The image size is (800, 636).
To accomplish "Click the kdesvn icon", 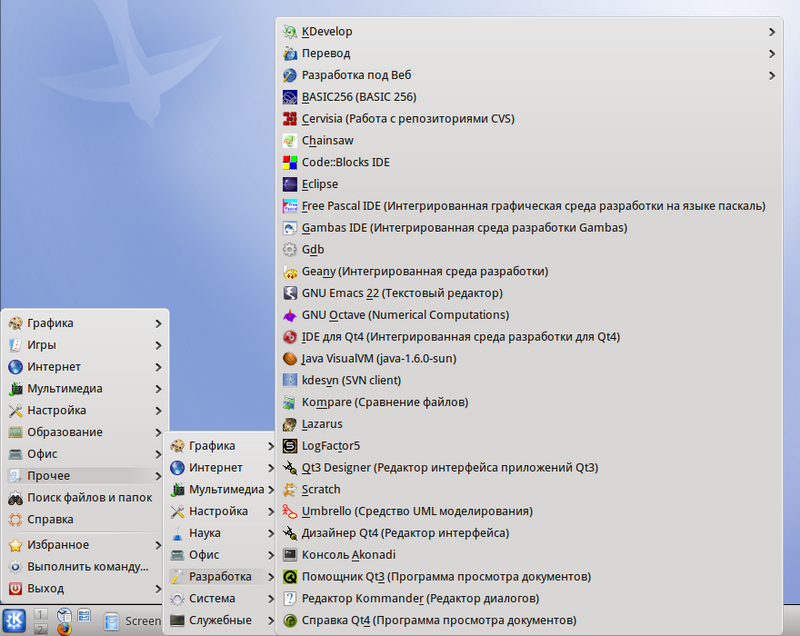I will tap(290, 380).
